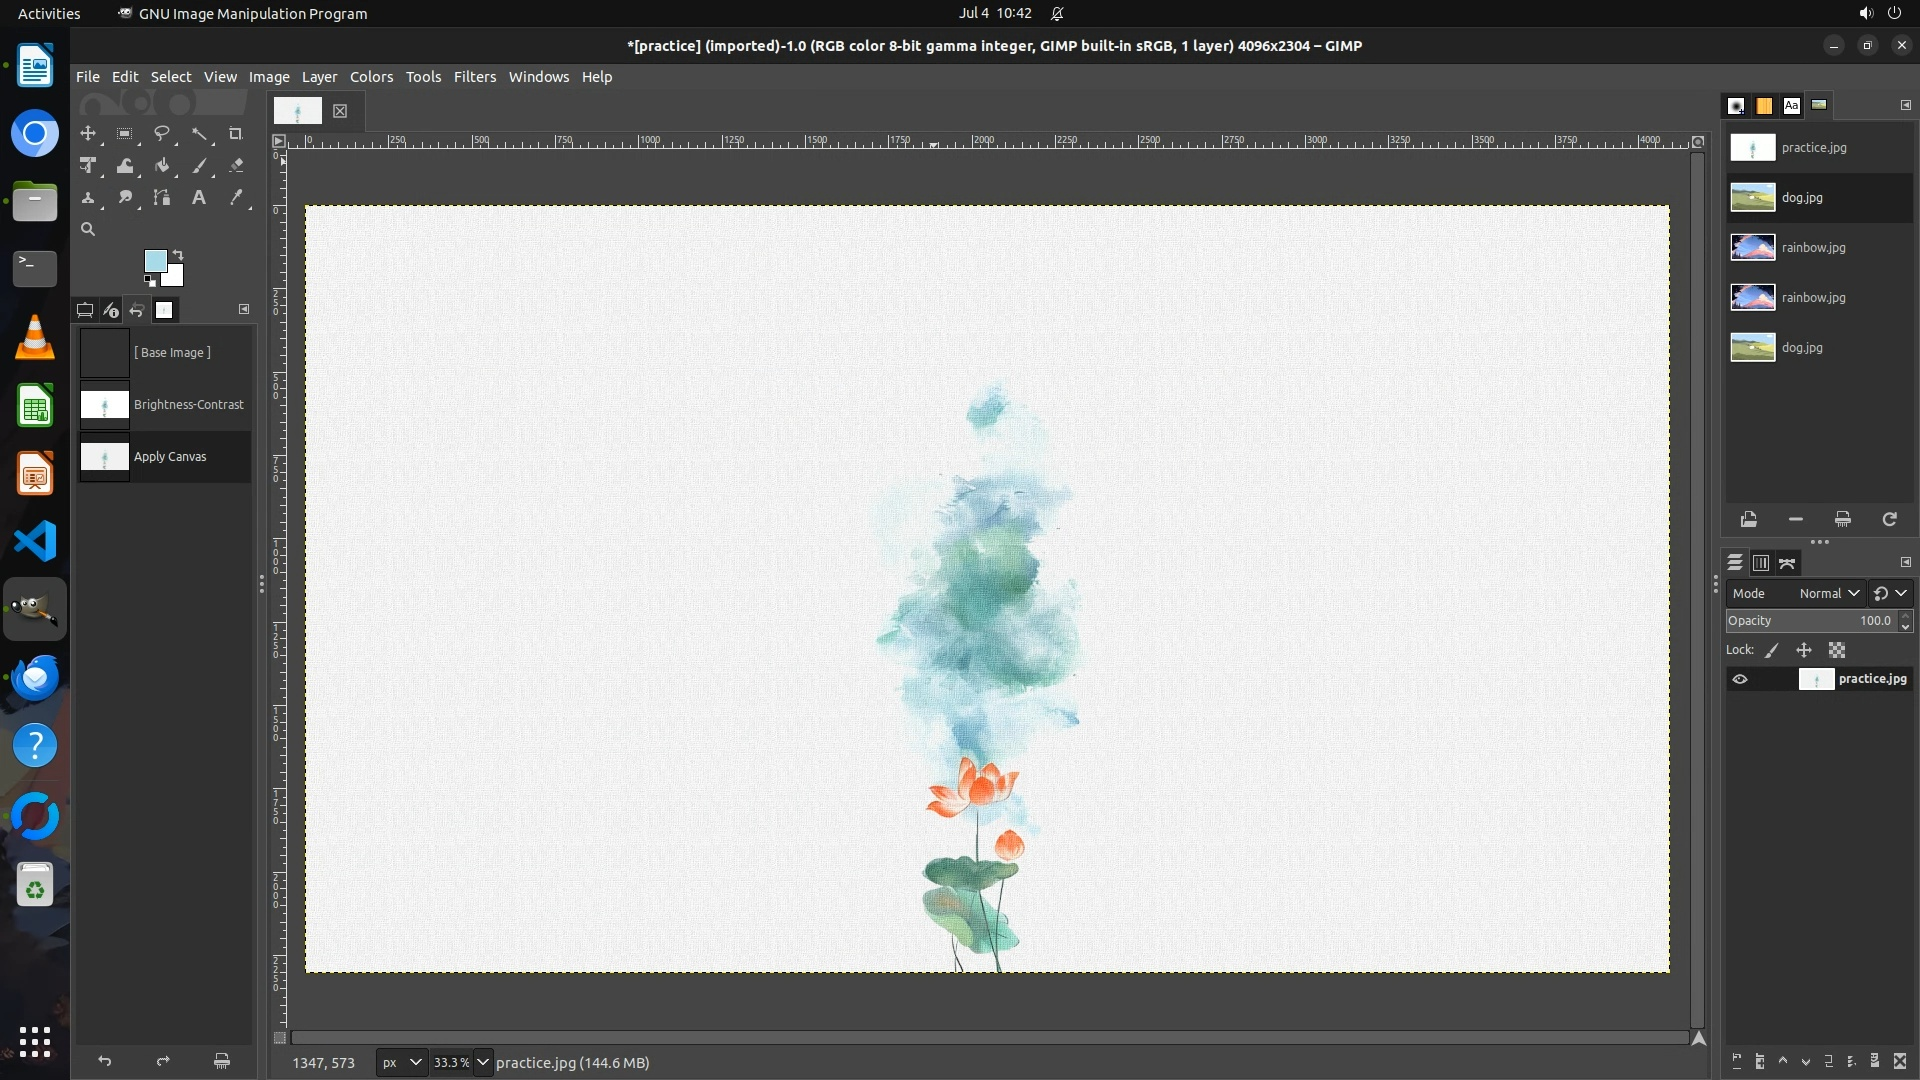Open the zoom percentage dropdown
The image size is (1920, 1080).
click(482, 1062)
